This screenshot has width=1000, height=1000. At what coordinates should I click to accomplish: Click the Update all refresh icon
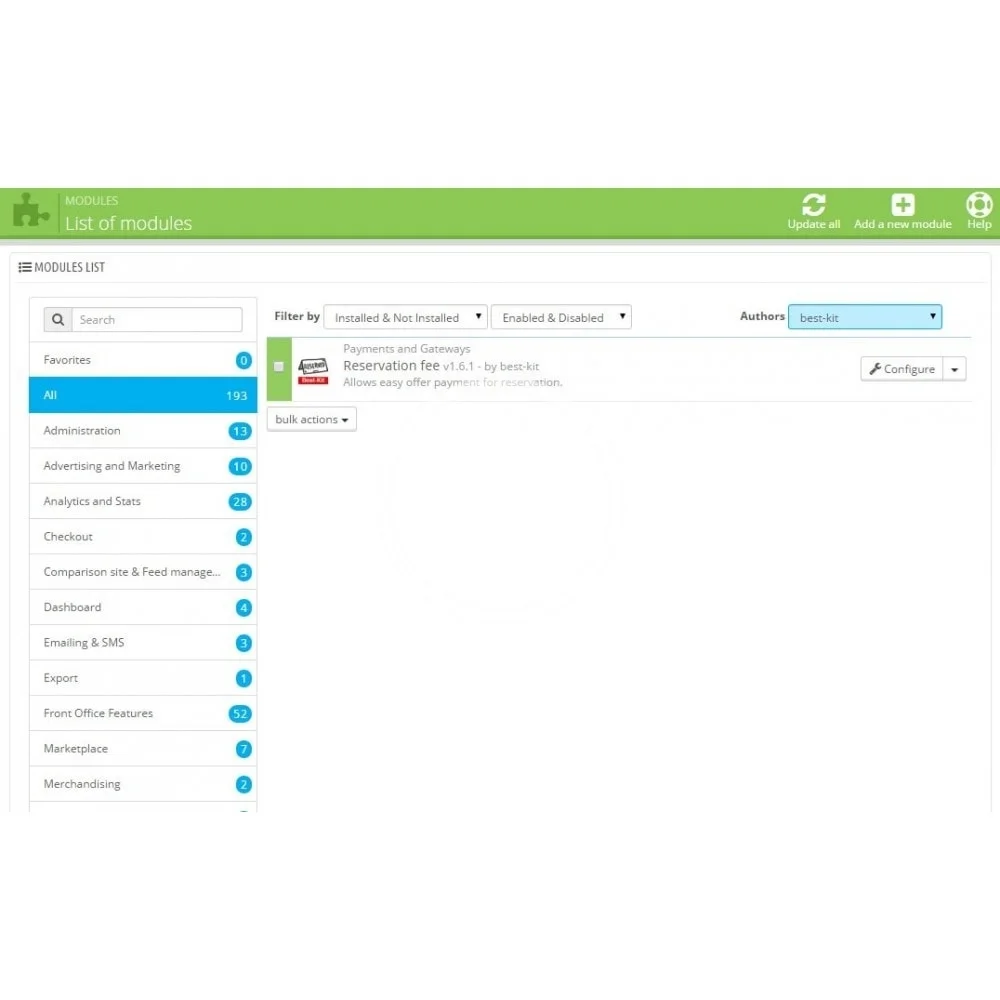point(813,205)
